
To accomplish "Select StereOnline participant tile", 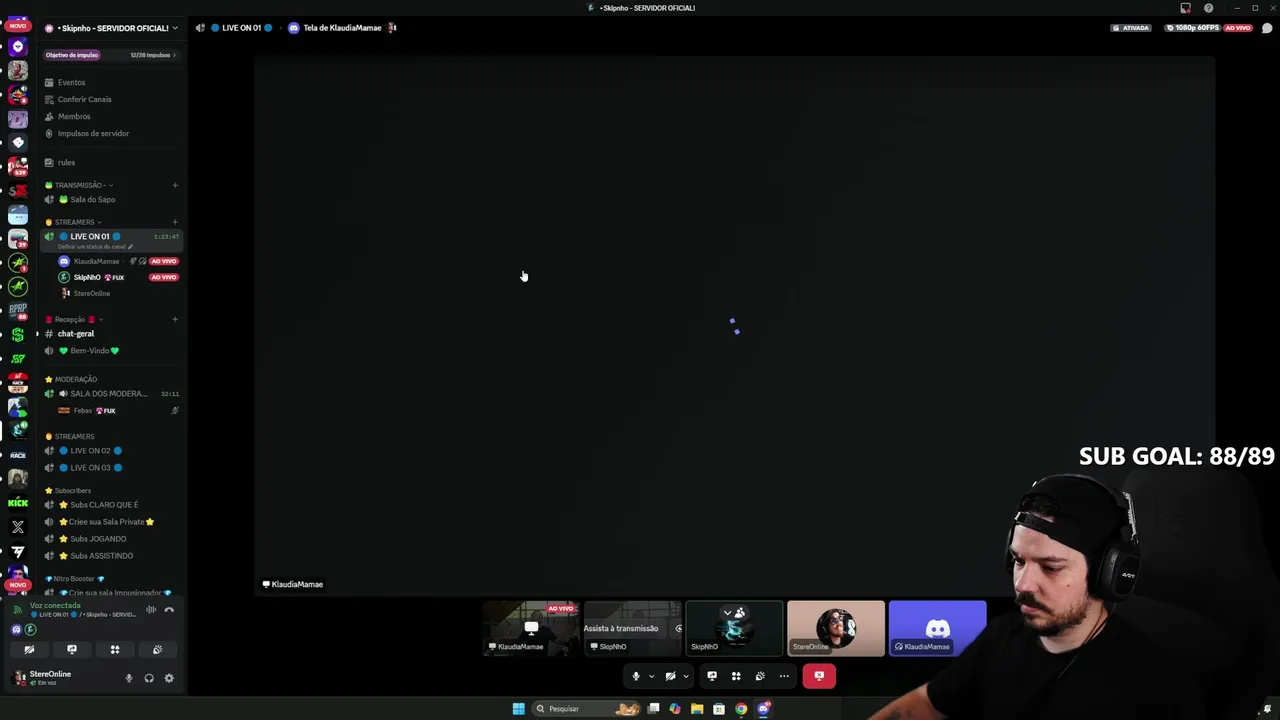I will (x=836, y=628).
